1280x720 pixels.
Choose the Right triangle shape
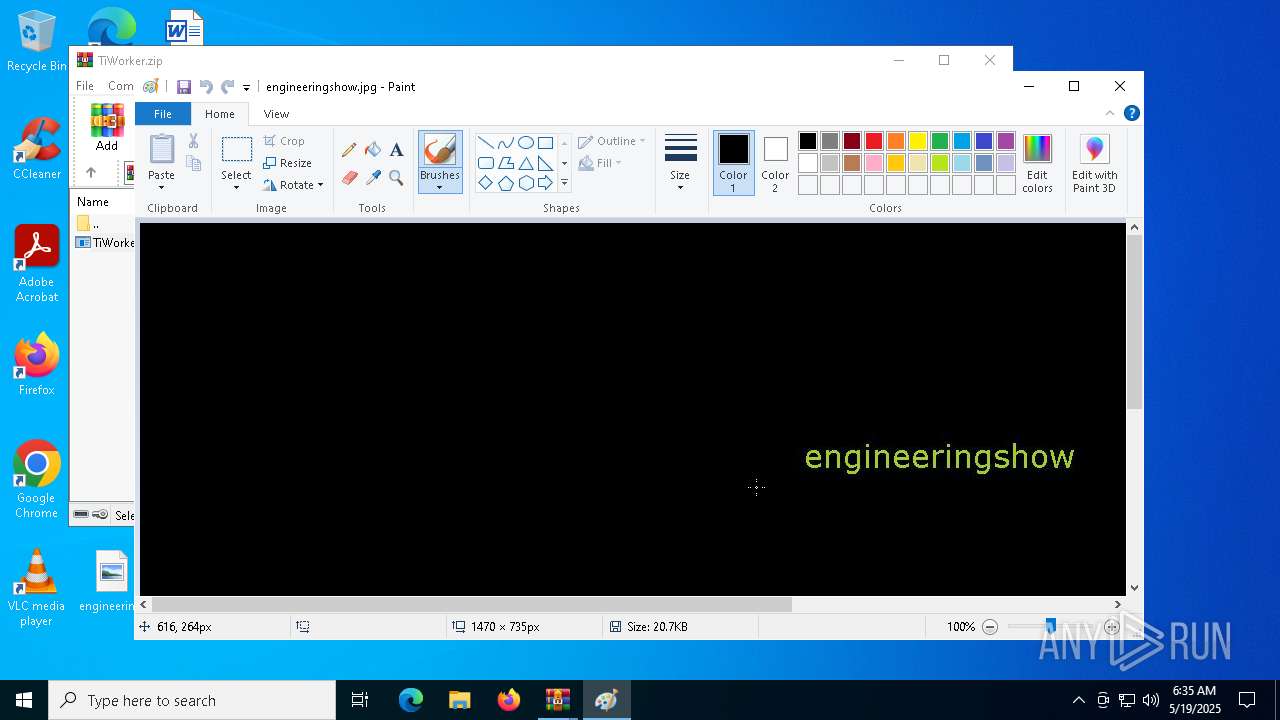[x=545, y=163]
